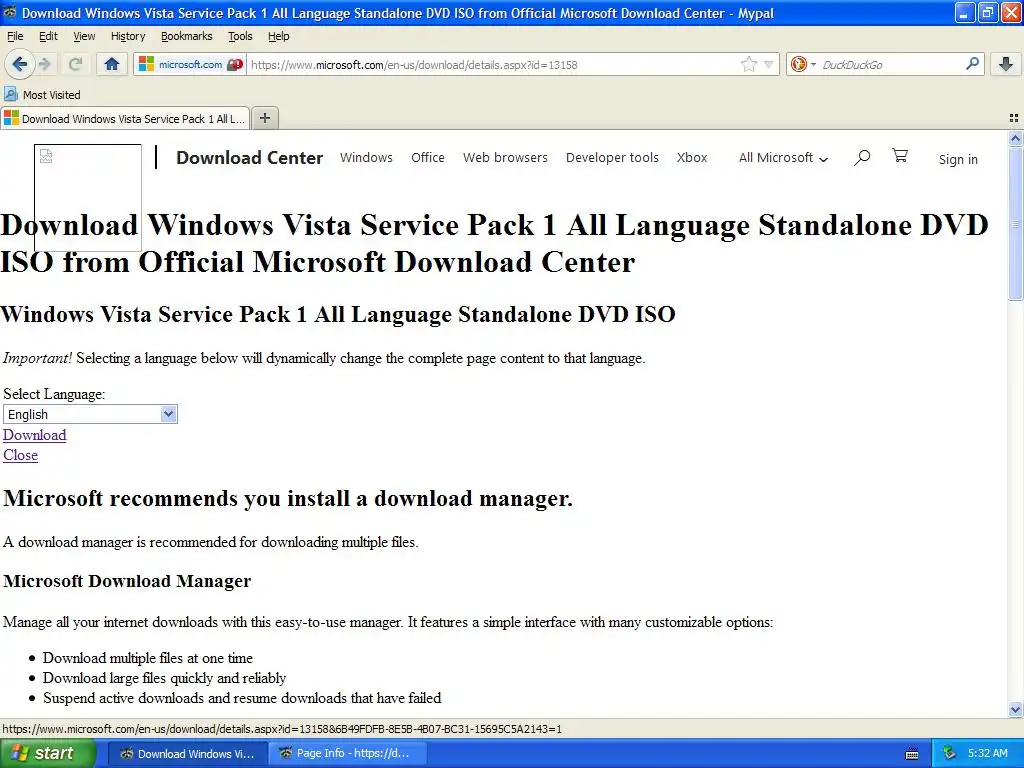Open the Xbox navigation link
1024x768 pixels.
[692, 157]
